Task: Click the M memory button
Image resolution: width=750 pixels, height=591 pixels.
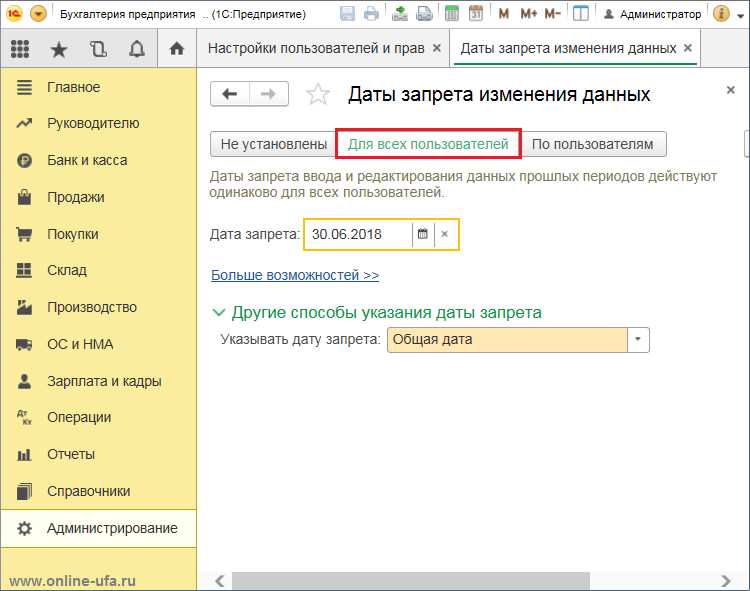Action: point(504,14)
